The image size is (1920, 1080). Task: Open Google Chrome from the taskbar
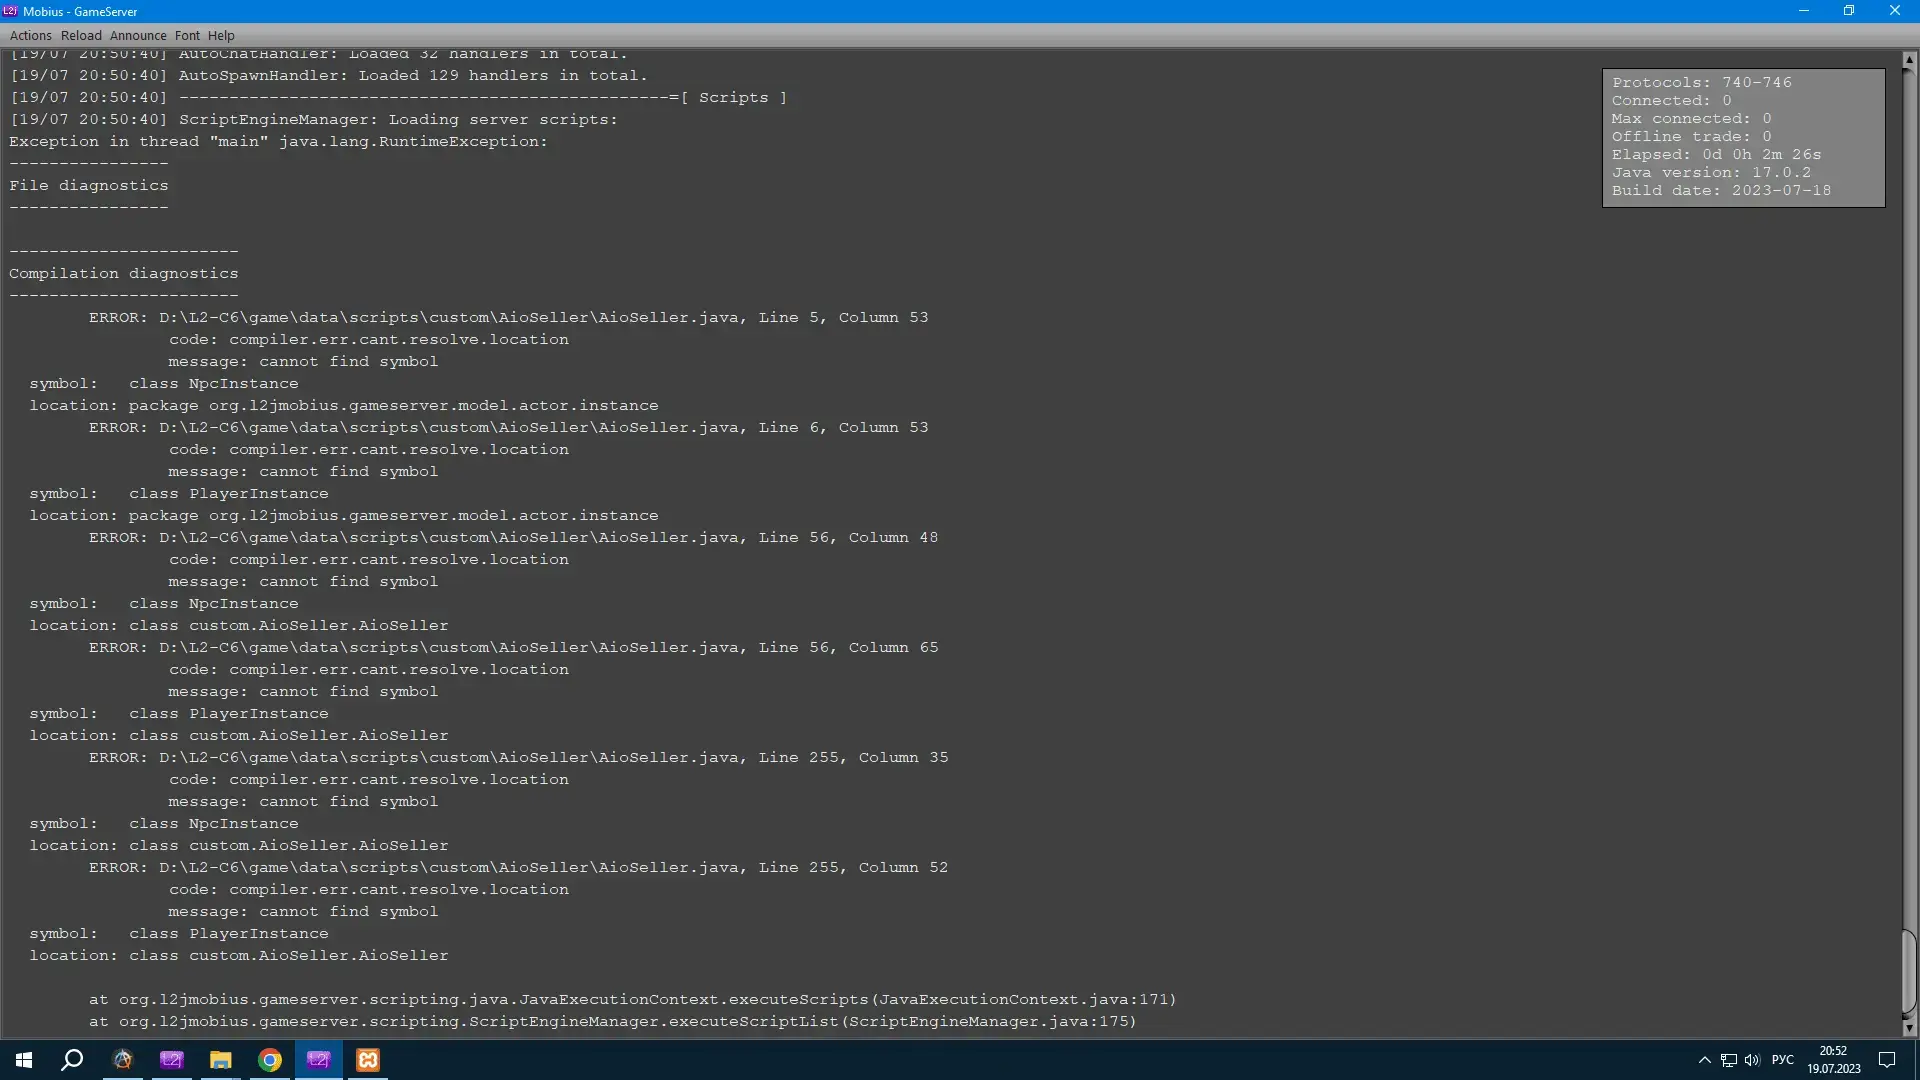270,1060
